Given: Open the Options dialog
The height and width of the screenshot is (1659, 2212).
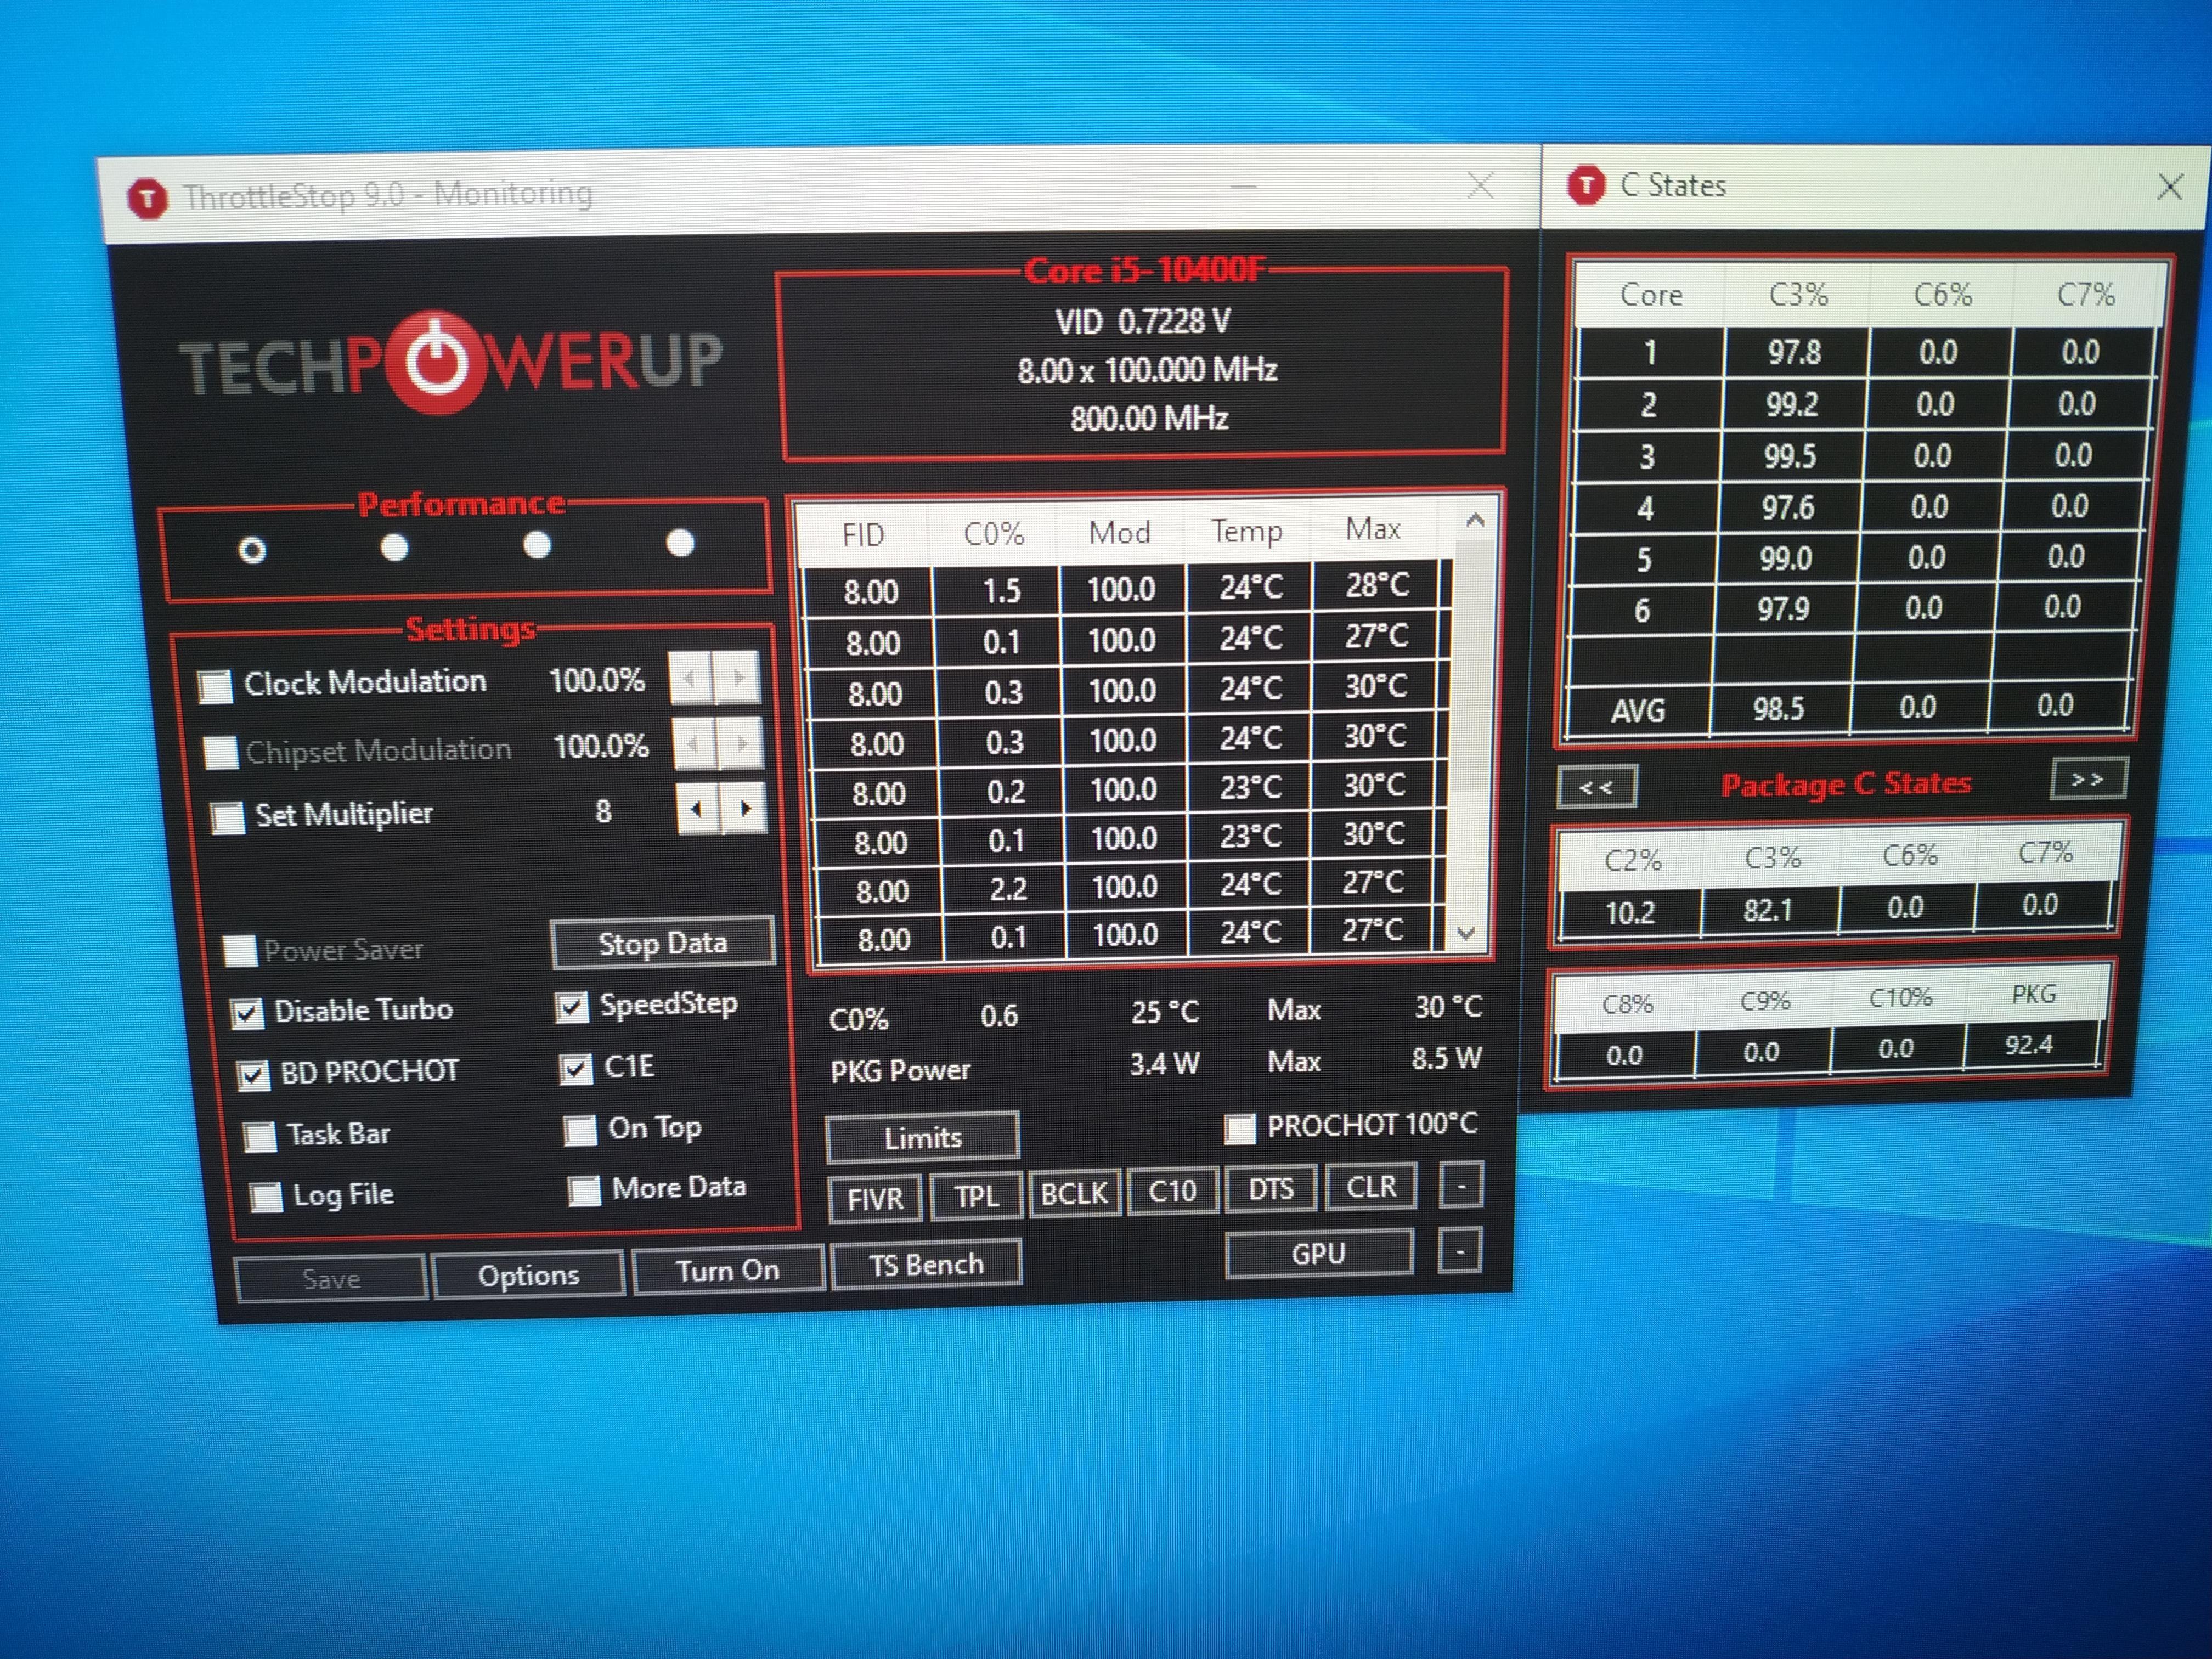Looking at the screenshot, I should pos(528,1275).
